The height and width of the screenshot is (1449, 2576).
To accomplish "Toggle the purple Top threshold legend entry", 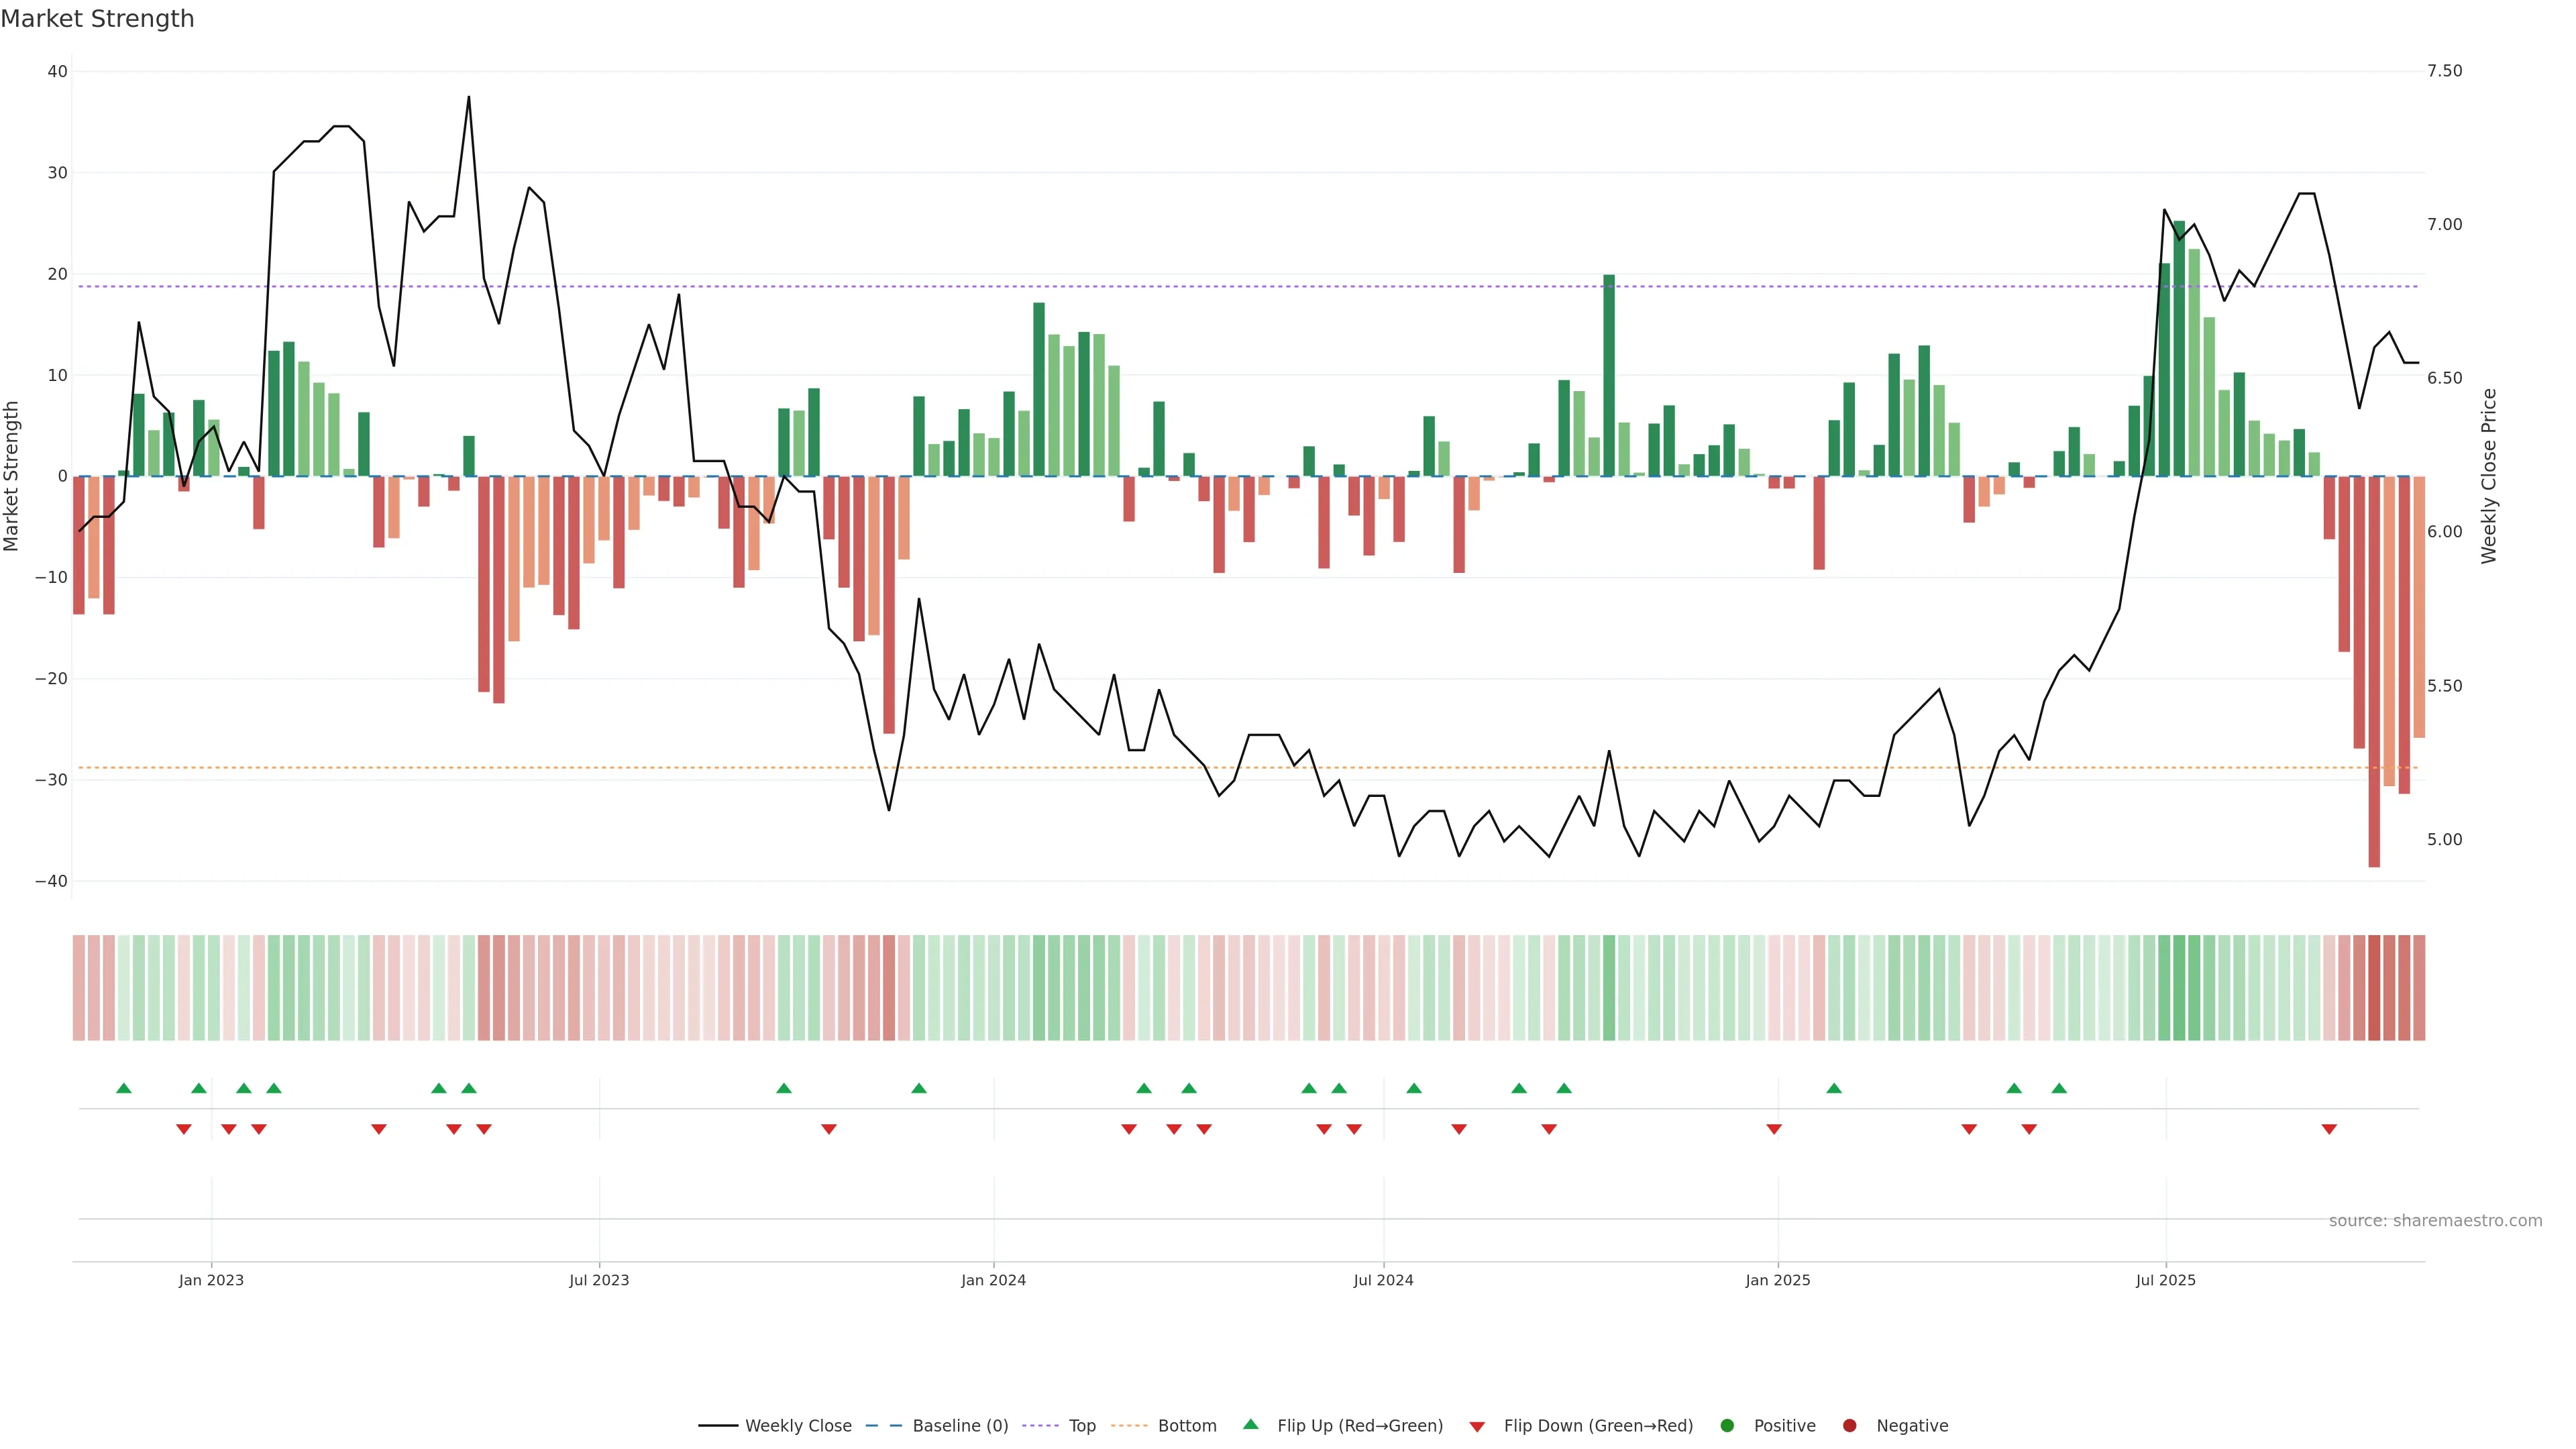I will [x=1082, y=1425].
